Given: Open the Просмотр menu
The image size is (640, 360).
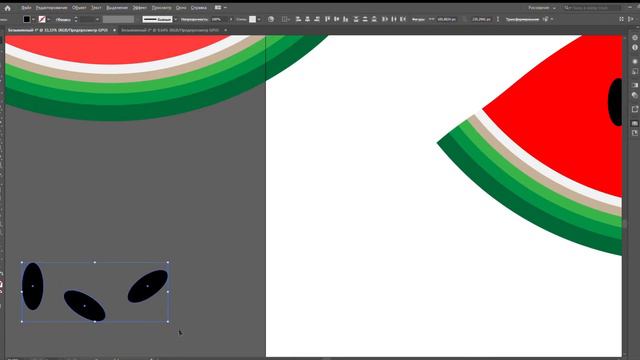Looking at the screenshot, I should tap(162, 7).
